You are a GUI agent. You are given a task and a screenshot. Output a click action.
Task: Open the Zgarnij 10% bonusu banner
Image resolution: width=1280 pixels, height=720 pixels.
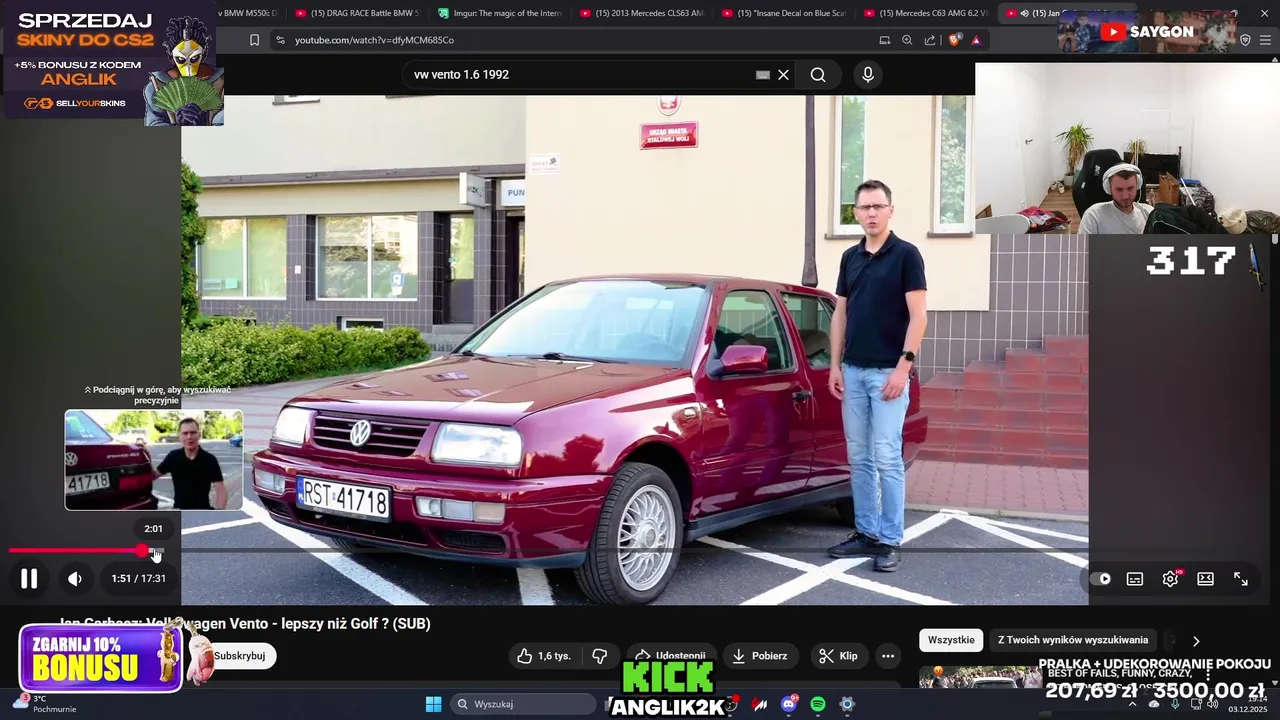(x=100, y=657)
